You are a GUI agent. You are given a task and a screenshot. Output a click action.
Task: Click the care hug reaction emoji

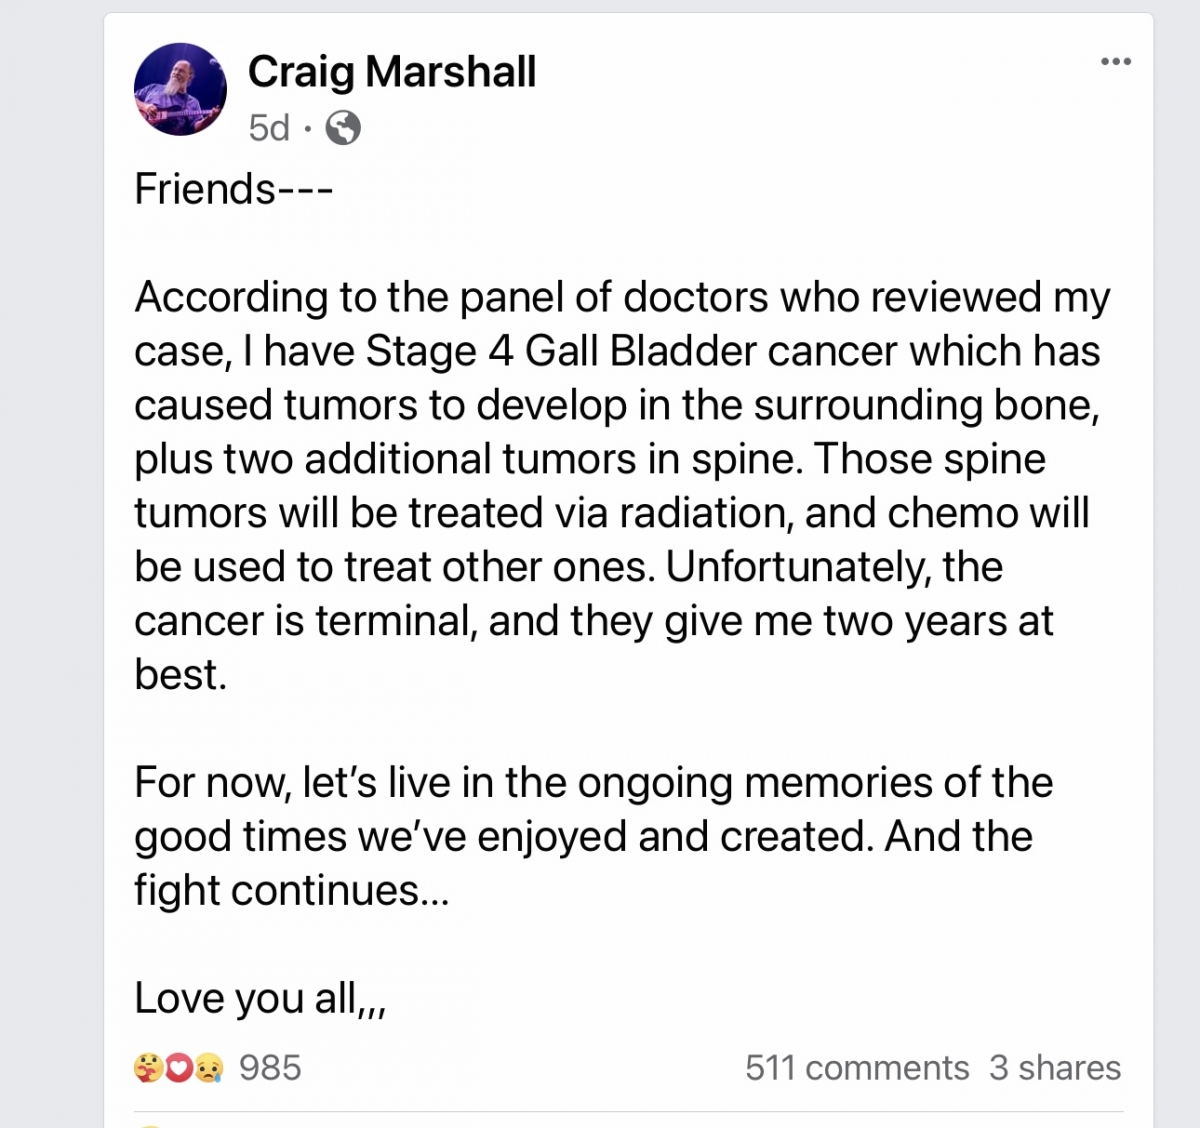[146, 1069]
